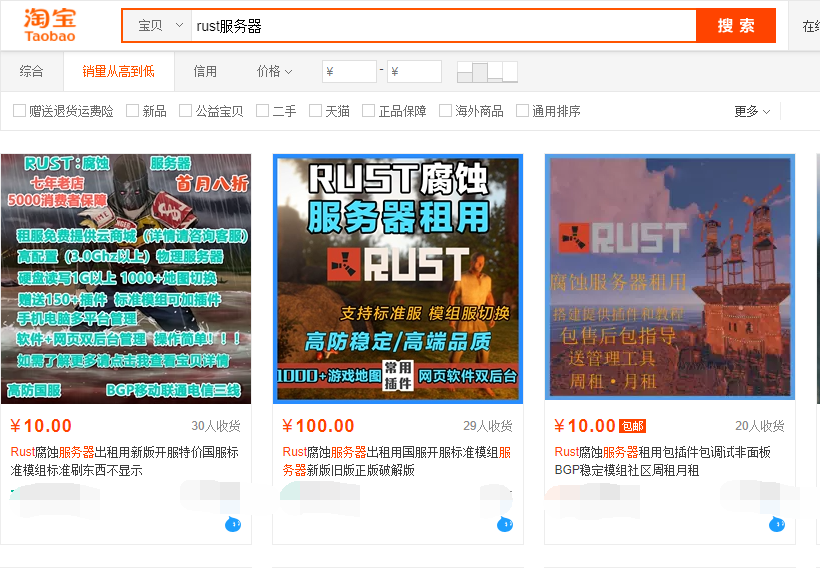The image size is (820, 568).
Task: Expand the 更多 filter options
Action: 752,111
